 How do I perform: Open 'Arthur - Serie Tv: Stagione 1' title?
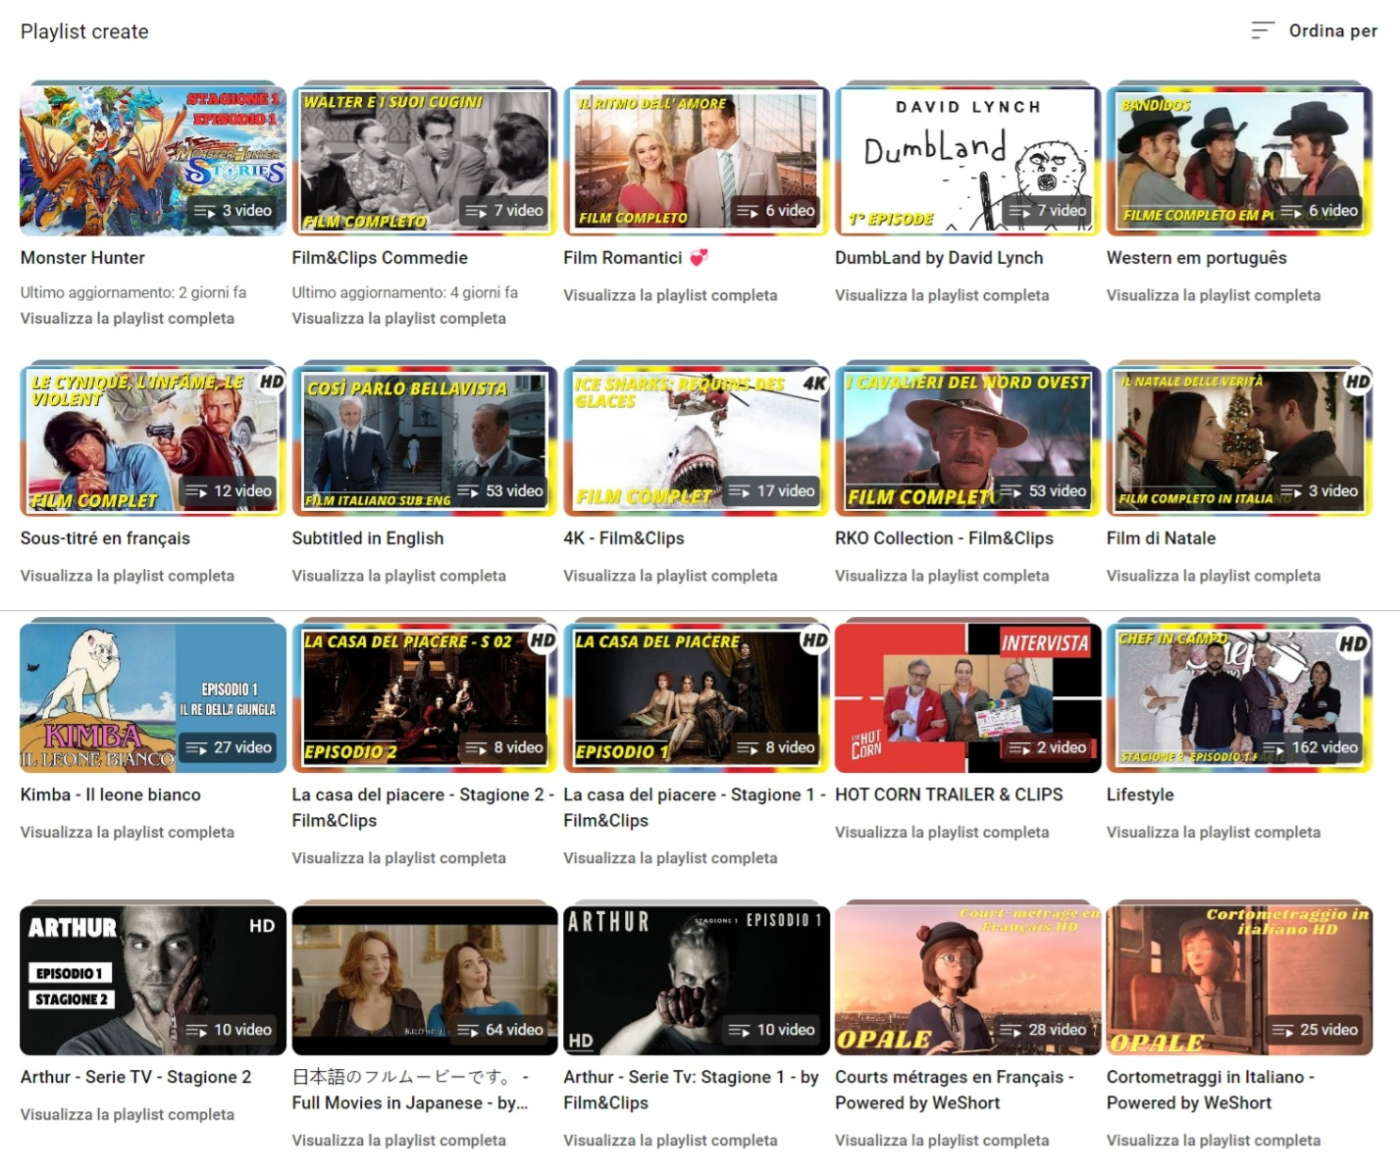[691, 1090]
